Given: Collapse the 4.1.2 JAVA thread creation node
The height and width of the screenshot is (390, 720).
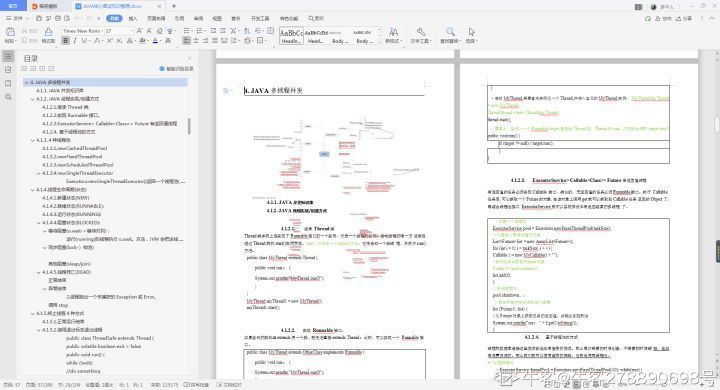Looking at the screenshot, I should click(x=33, y=99).
